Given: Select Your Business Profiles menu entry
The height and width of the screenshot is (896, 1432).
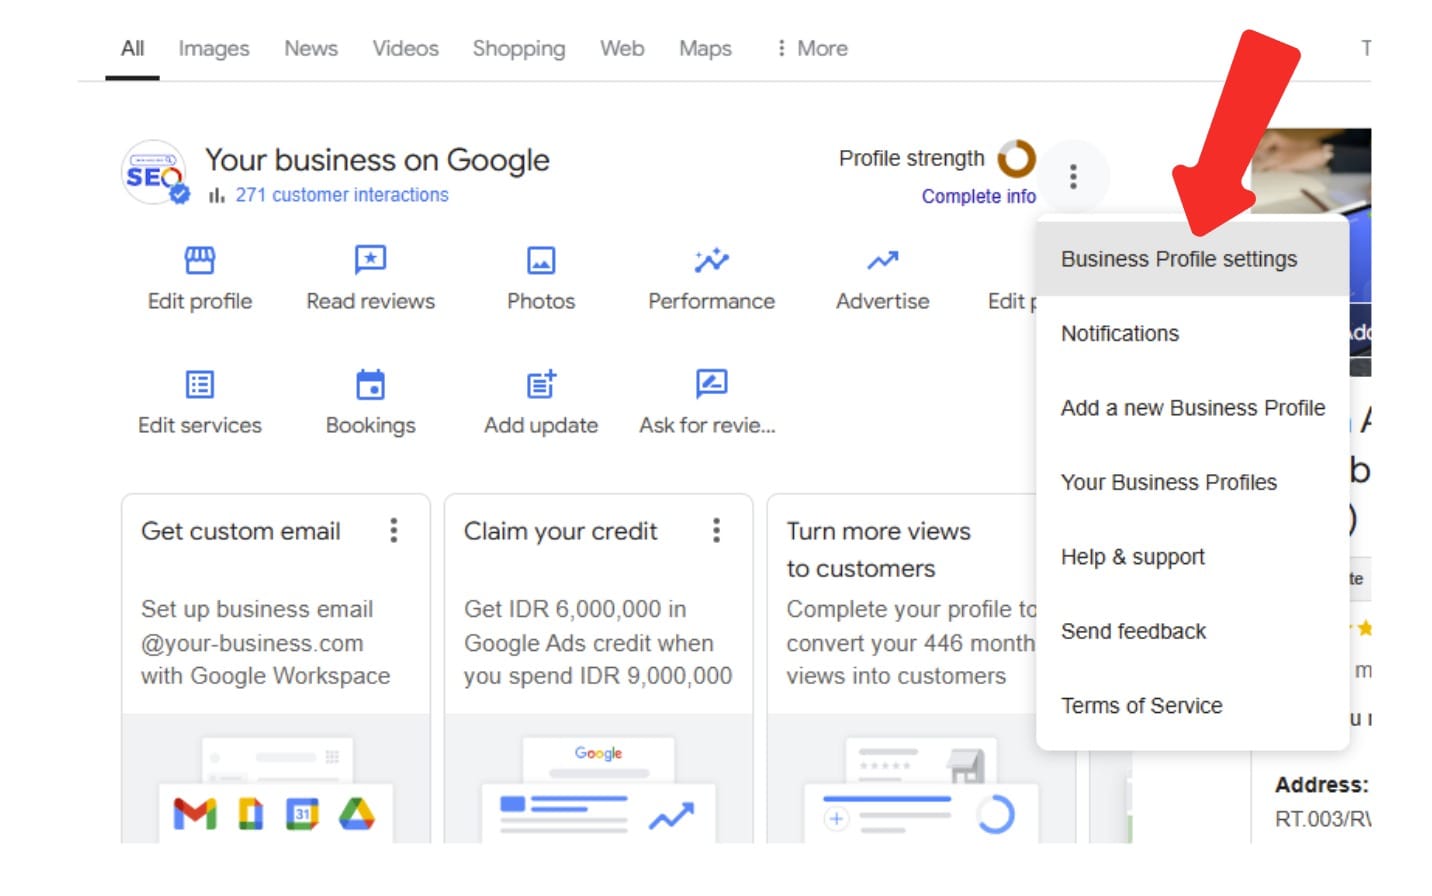Looking at the screenshot, I should [1192, 482].
